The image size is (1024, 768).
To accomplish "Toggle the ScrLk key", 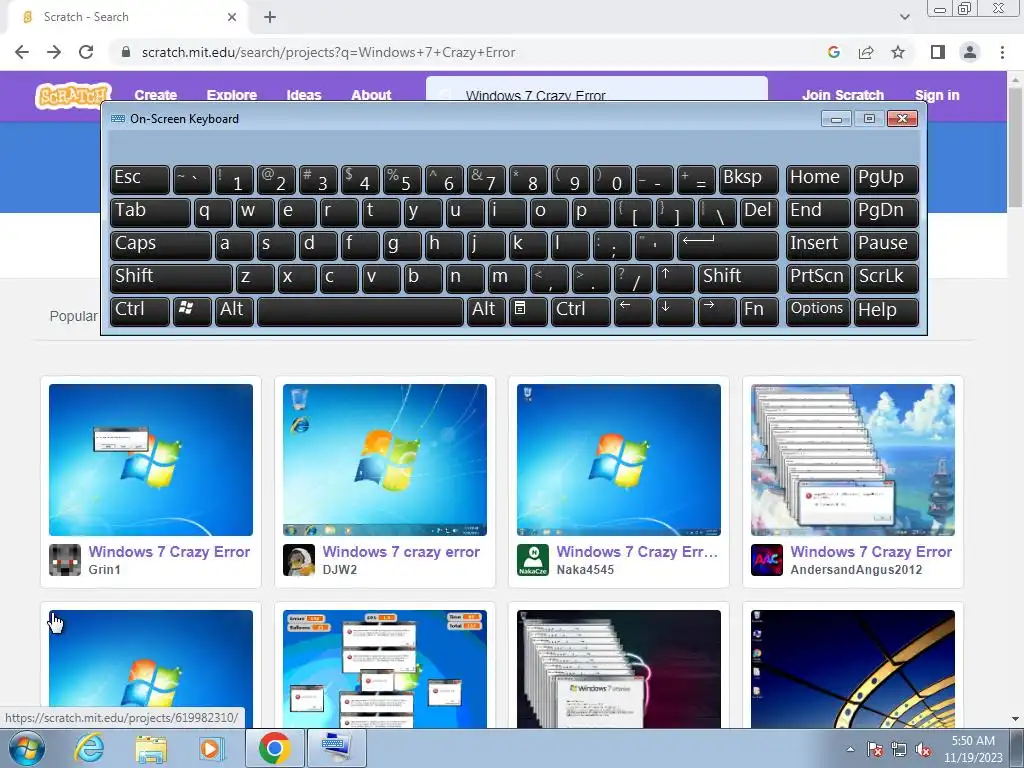I will coord(886,278).
